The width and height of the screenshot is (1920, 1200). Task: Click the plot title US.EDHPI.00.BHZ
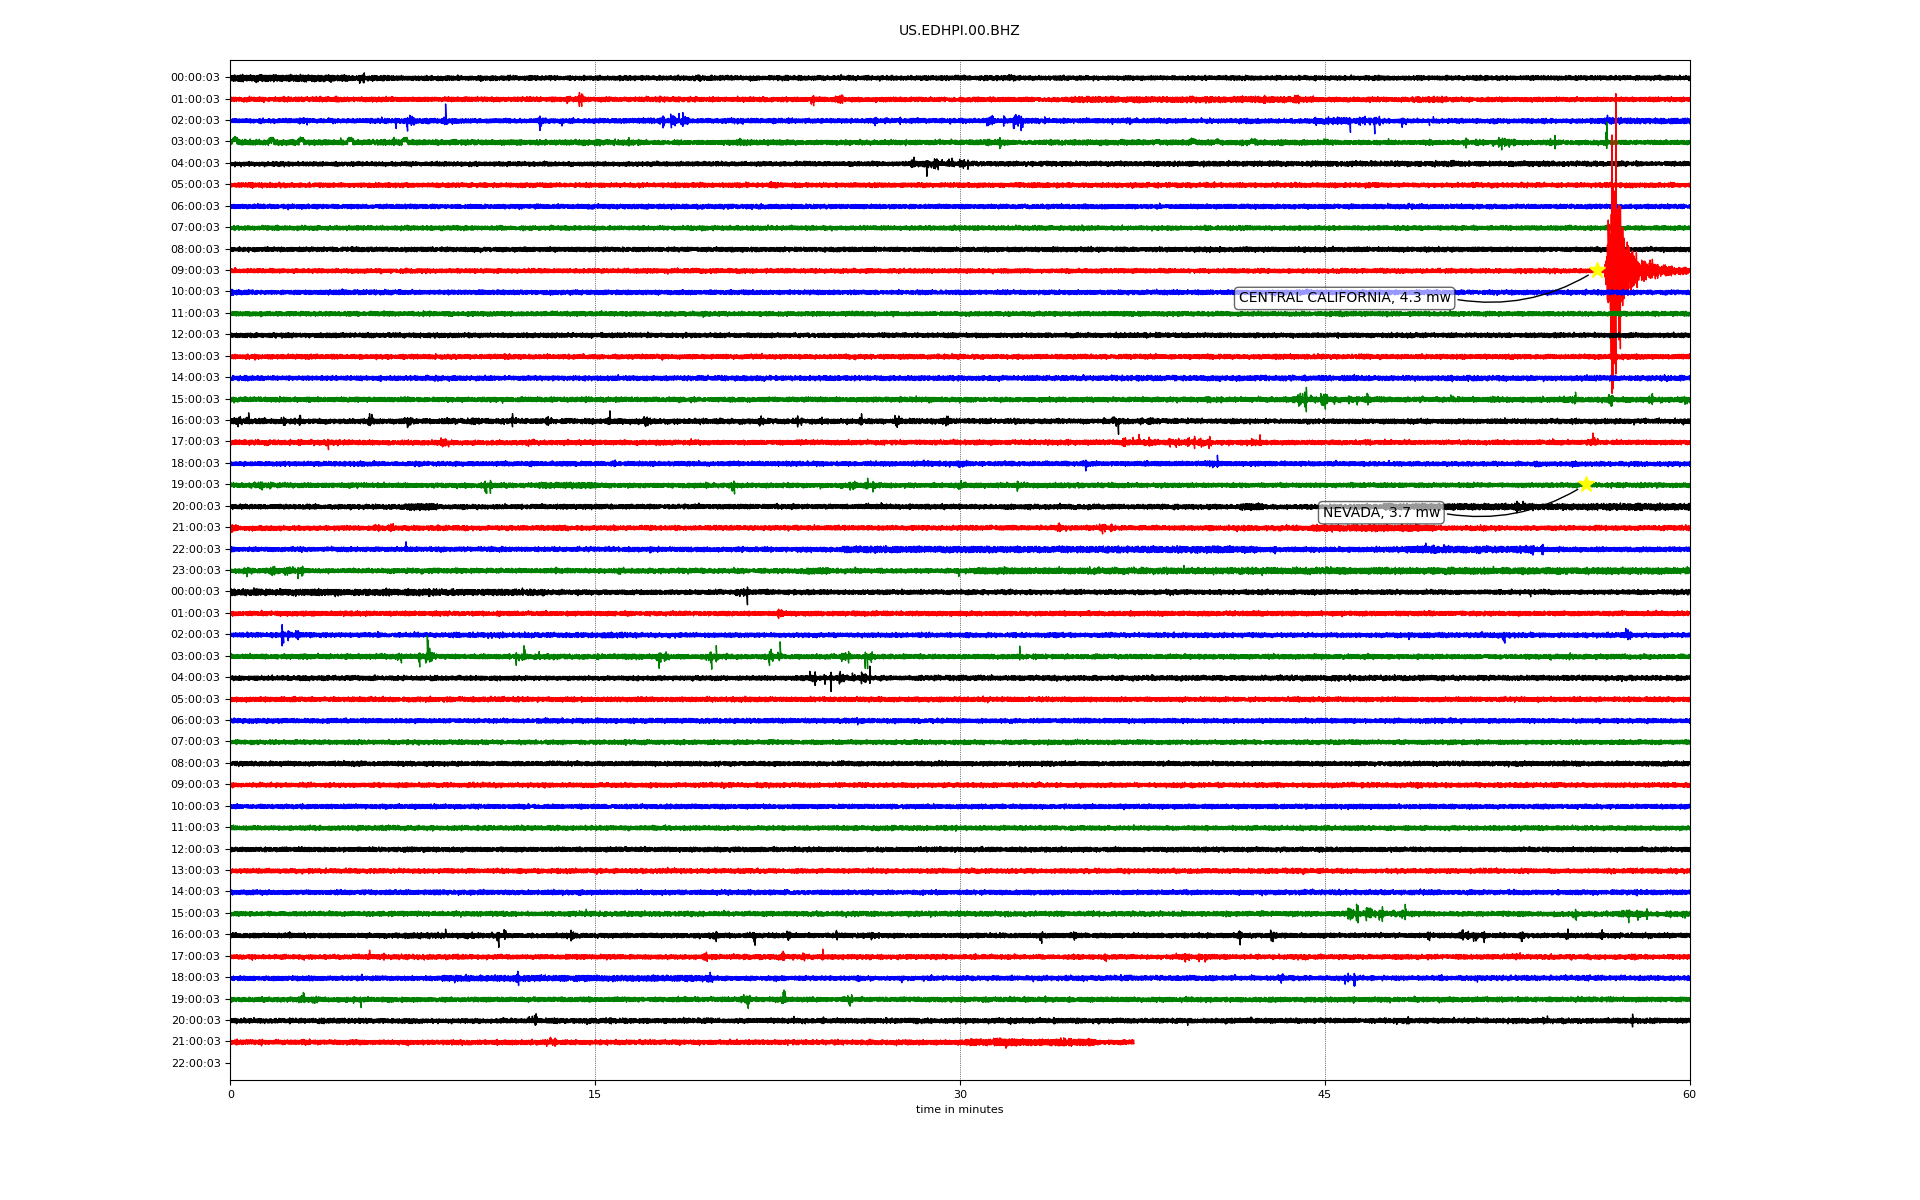(959, 31)
